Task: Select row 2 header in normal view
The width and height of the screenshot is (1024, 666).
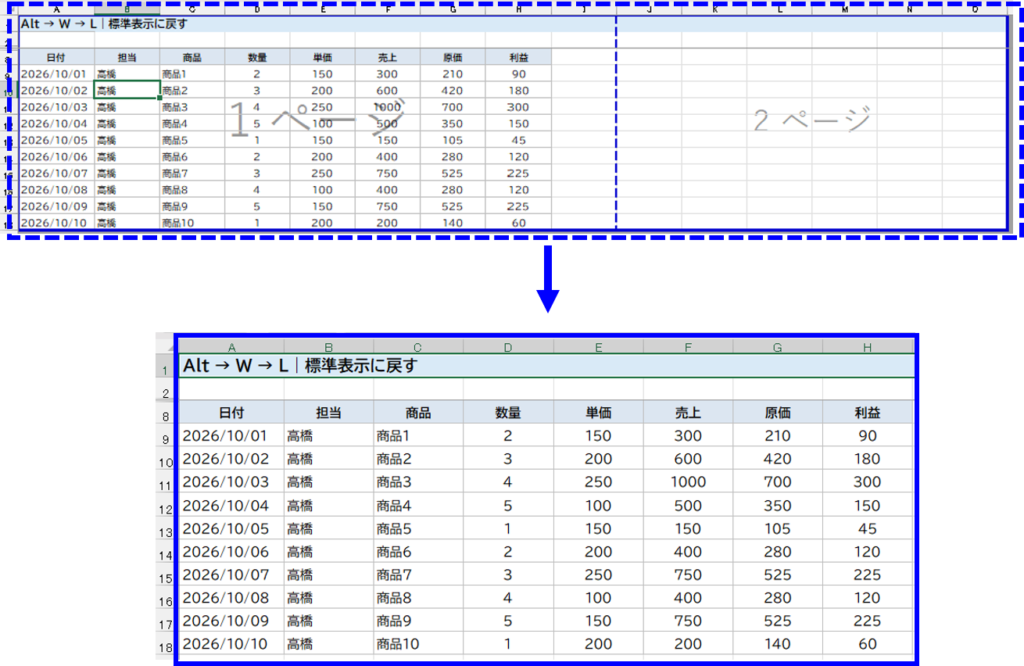Action: 166,390
